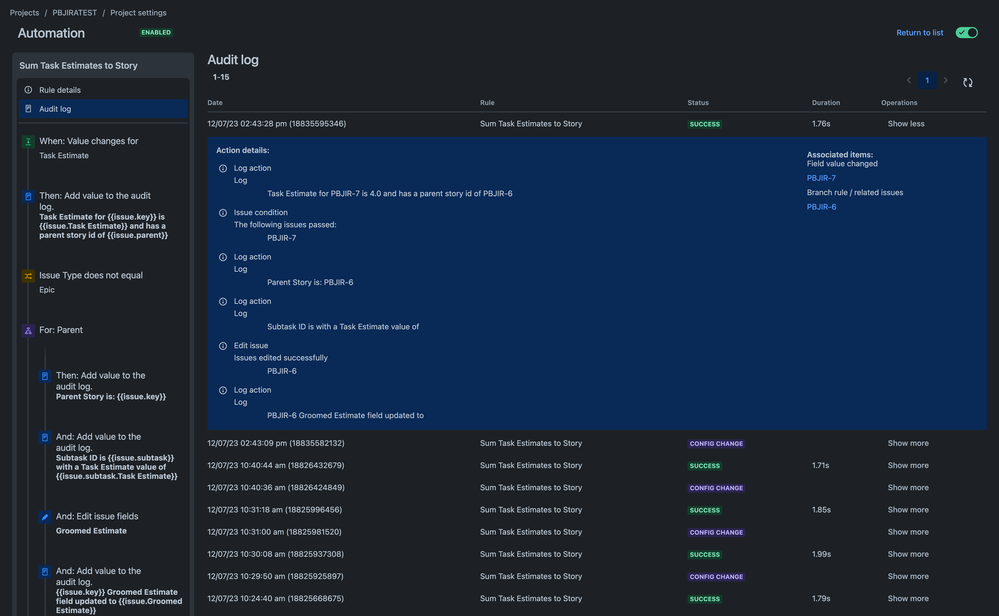This screenshot has width=999, height=616.
Task: Expand the 10:30:08 am entry with Show more
Action: tap(908, 554)
